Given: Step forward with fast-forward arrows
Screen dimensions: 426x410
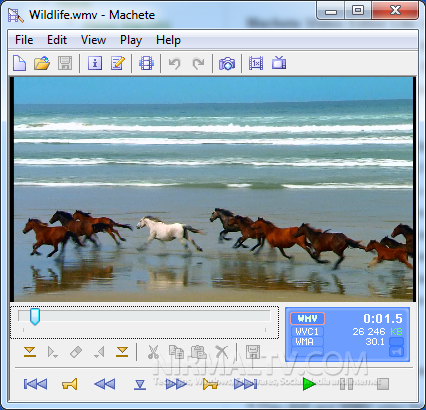Looking at the screenshot, I should point(176,384).
